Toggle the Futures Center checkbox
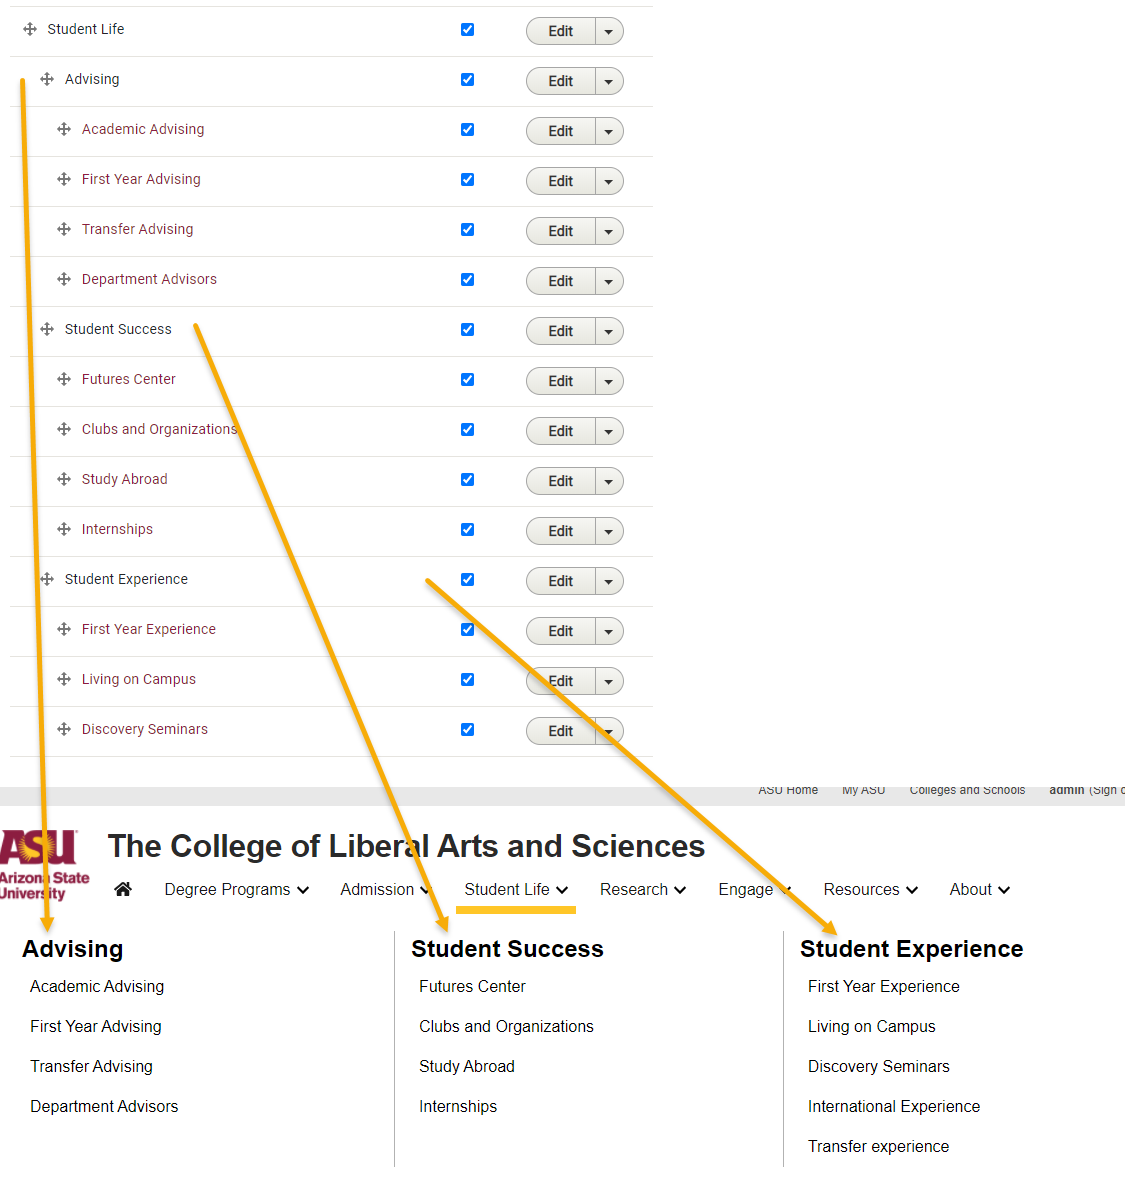1125x1182 pixels. (467, 379)
